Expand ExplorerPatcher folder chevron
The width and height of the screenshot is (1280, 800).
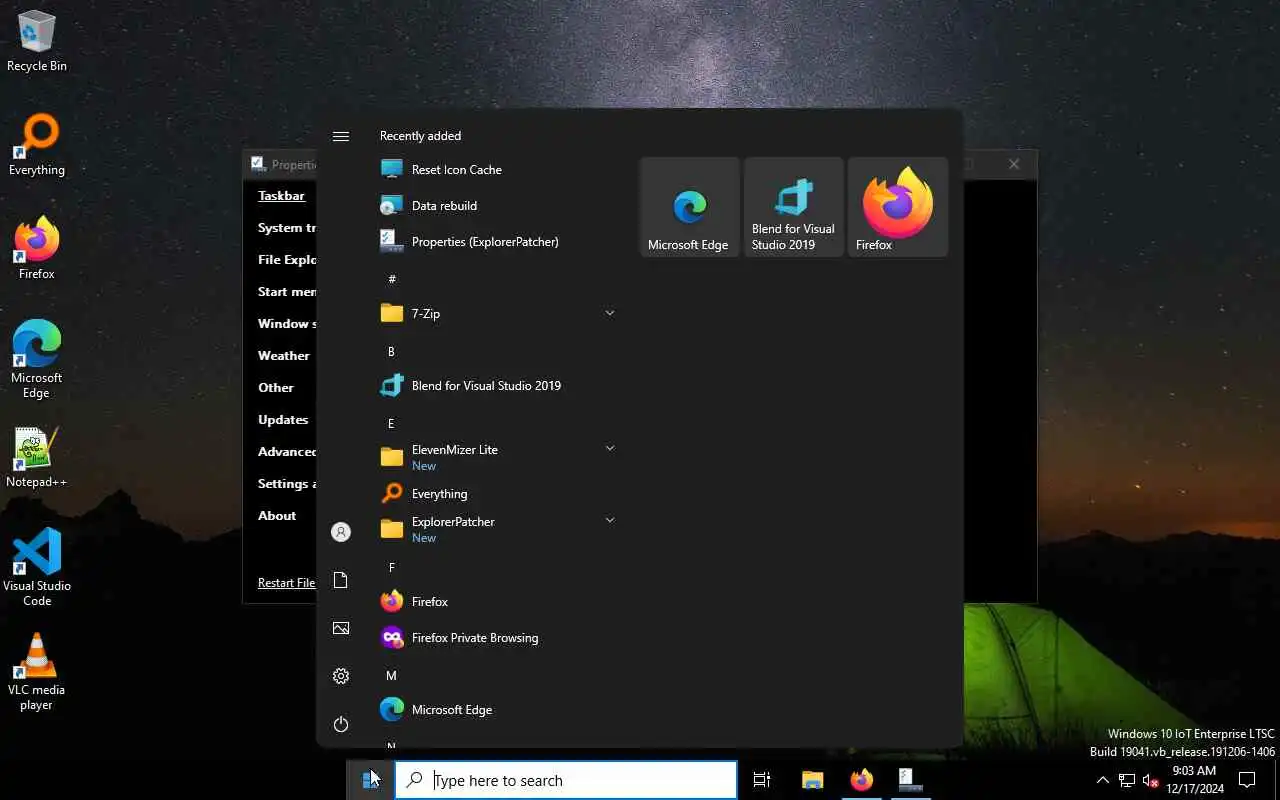tap(610, 520)
